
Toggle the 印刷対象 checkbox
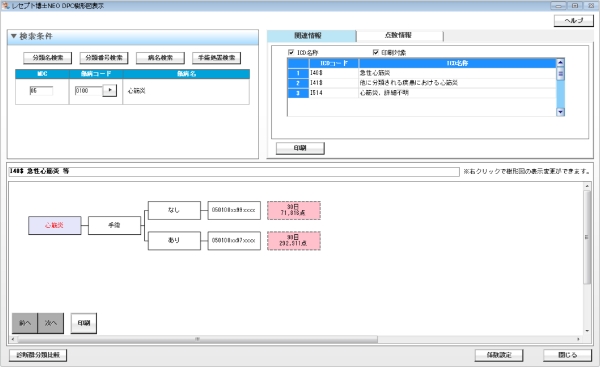pyautogui.click(x=375, y=52)
